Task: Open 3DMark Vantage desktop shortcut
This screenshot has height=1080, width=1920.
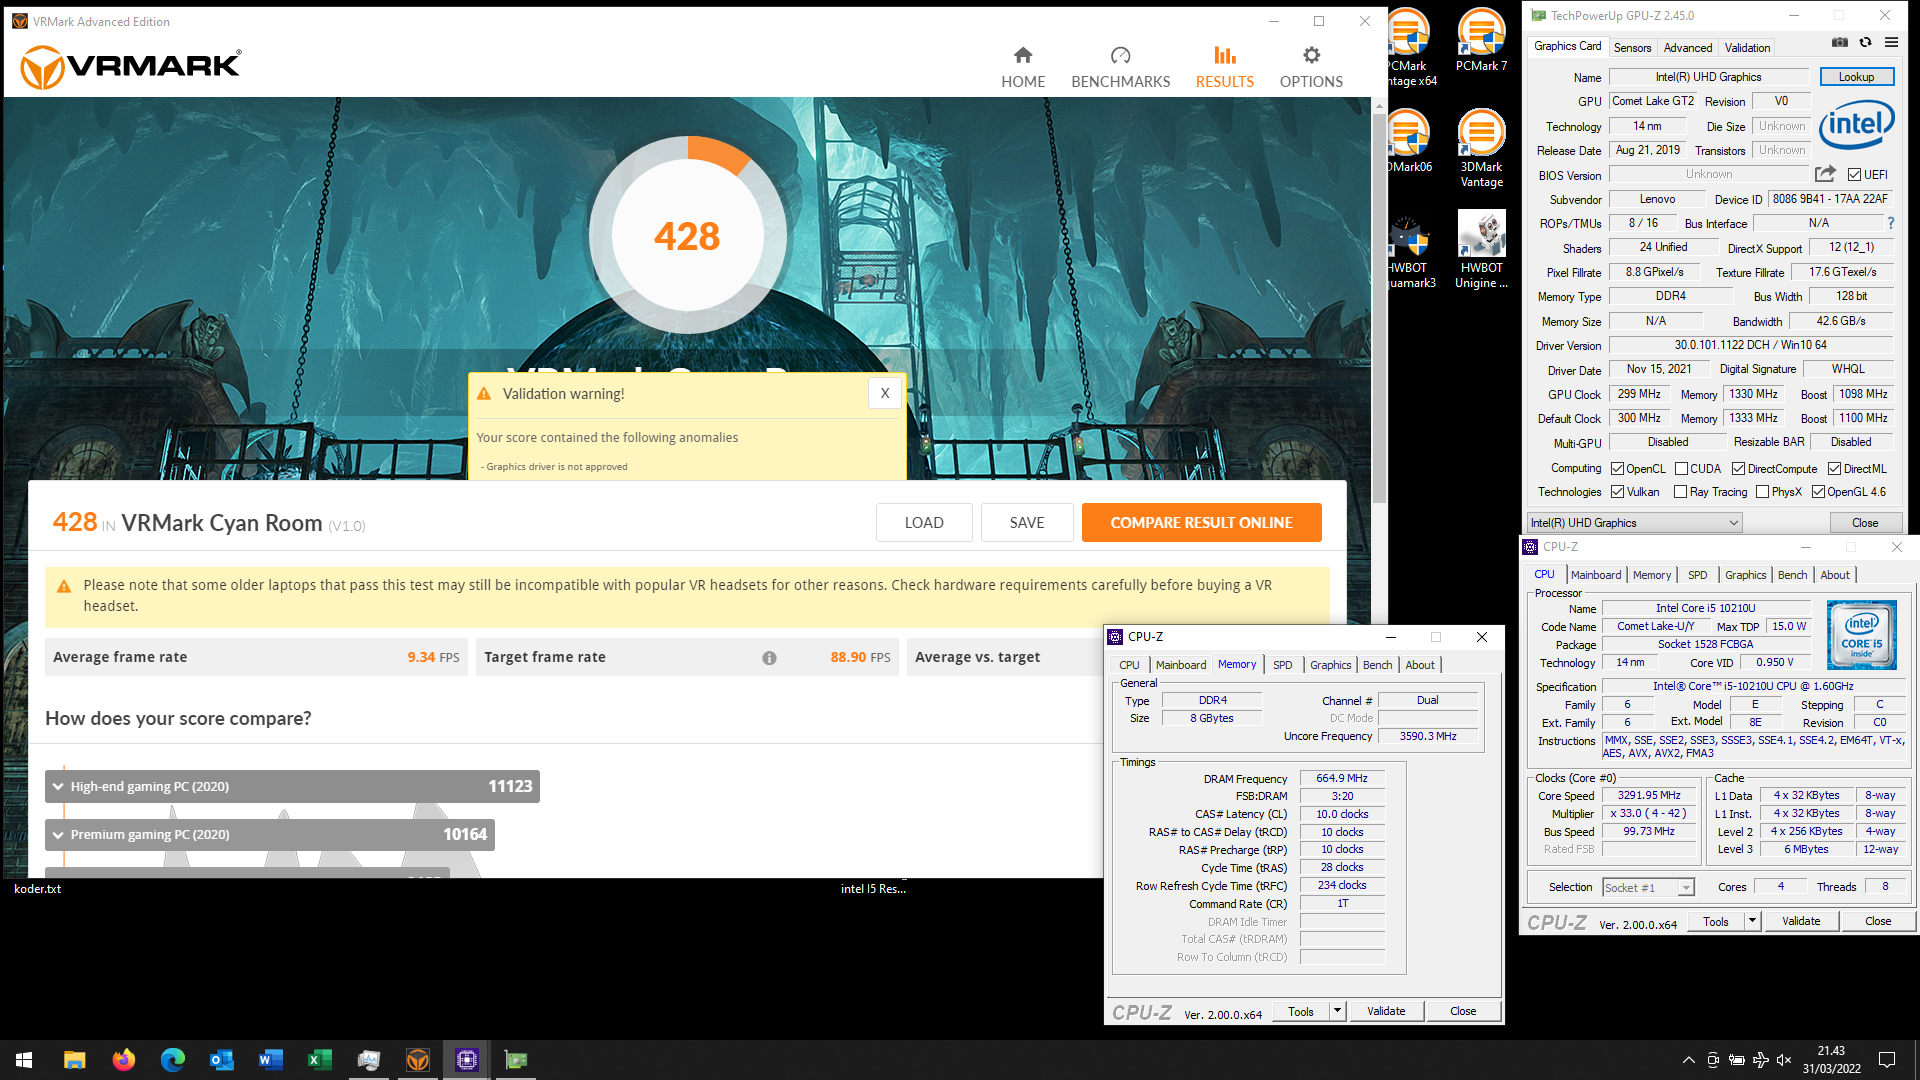Action: click(x=1481, y=148)
